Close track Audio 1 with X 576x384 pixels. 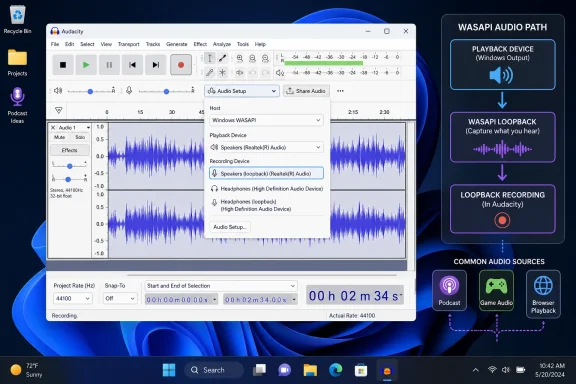tap(53, 128)
